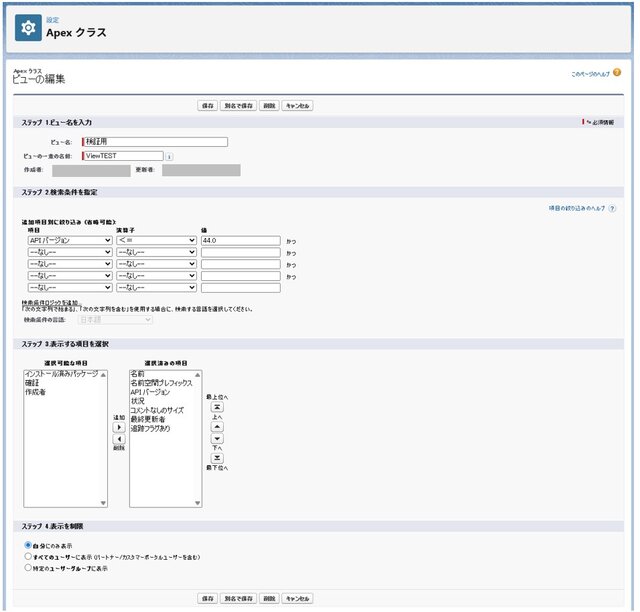Open the filter language dropdown

click(115, 320)
